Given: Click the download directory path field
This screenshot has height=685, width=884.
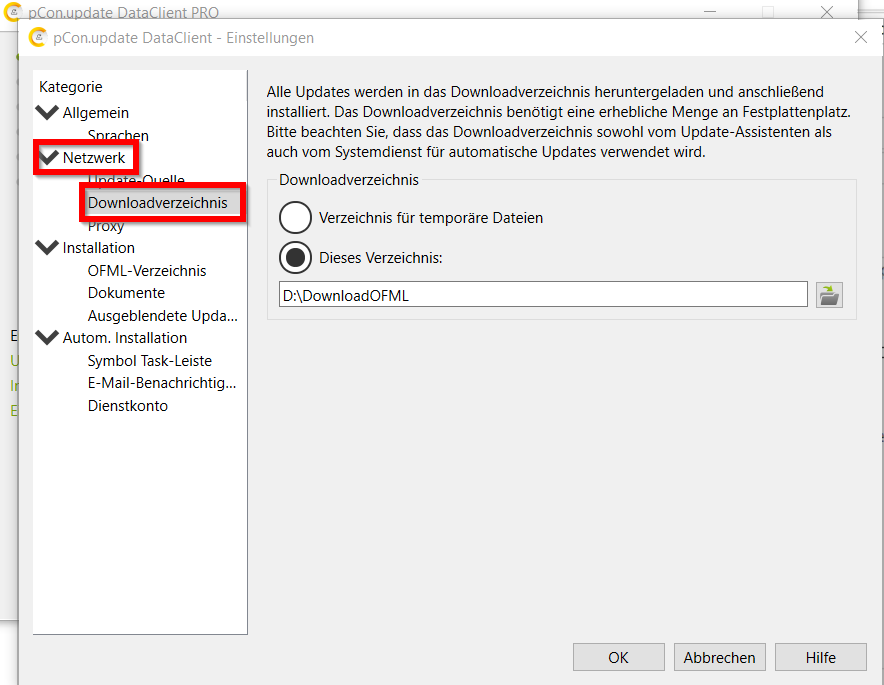Looking at the screenshot, I should point(542,295).
